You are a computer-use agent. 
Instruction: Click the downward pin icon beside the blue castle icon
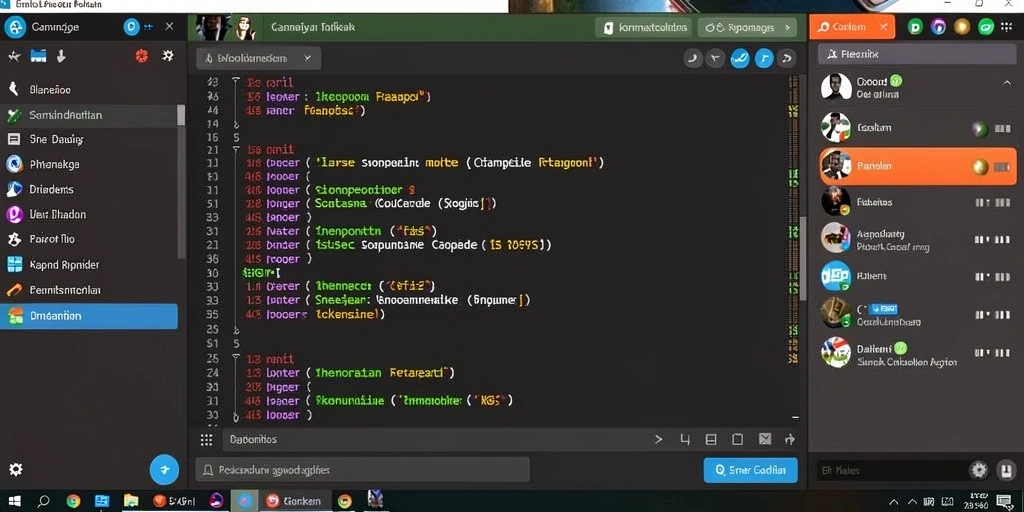[x=61, y=56]
